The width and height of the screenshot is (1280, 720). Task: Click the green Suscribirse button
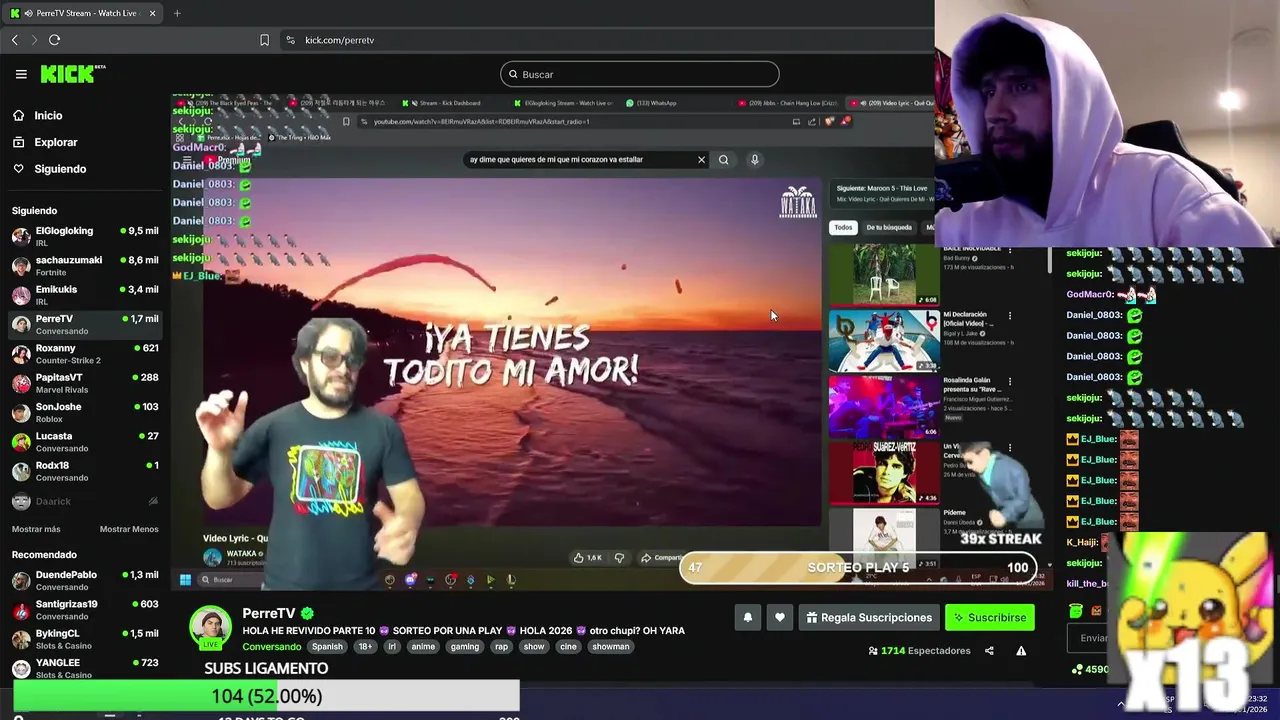(990, 618)
